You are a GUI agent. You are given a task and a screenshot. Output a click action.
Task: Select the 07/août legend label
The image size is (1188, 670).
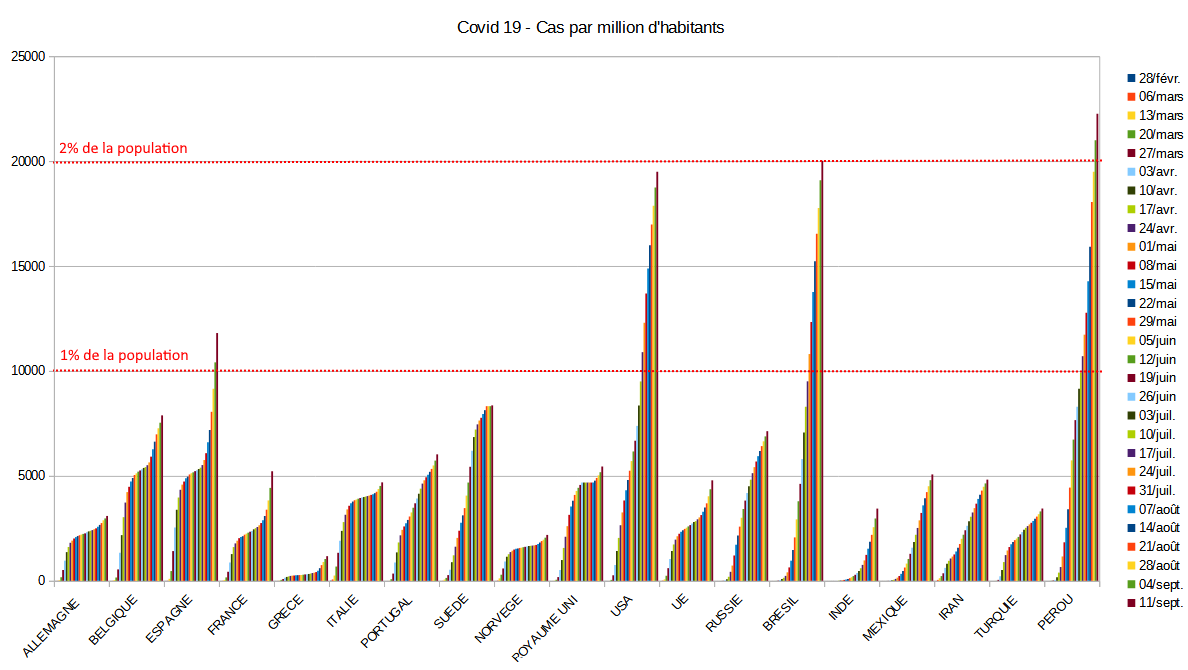click(1160, 509)
